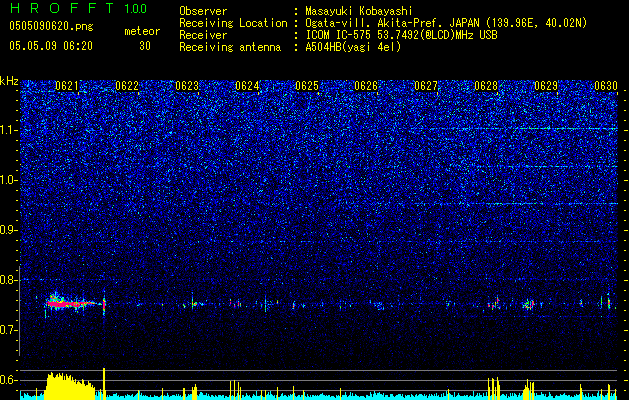
Task: Click the 0628 time marker
Action: click(x=486, y=86)
